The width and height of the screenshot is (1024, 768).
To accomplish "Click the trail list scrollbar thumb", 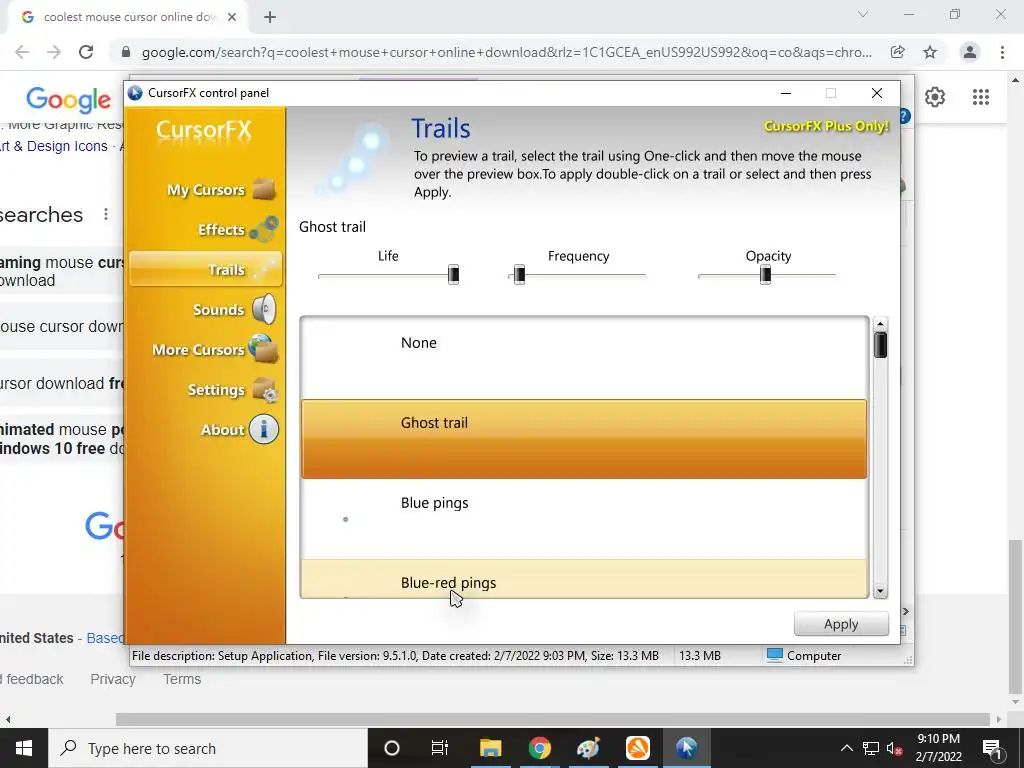I will pyautogui.click(x=880, y=345).
